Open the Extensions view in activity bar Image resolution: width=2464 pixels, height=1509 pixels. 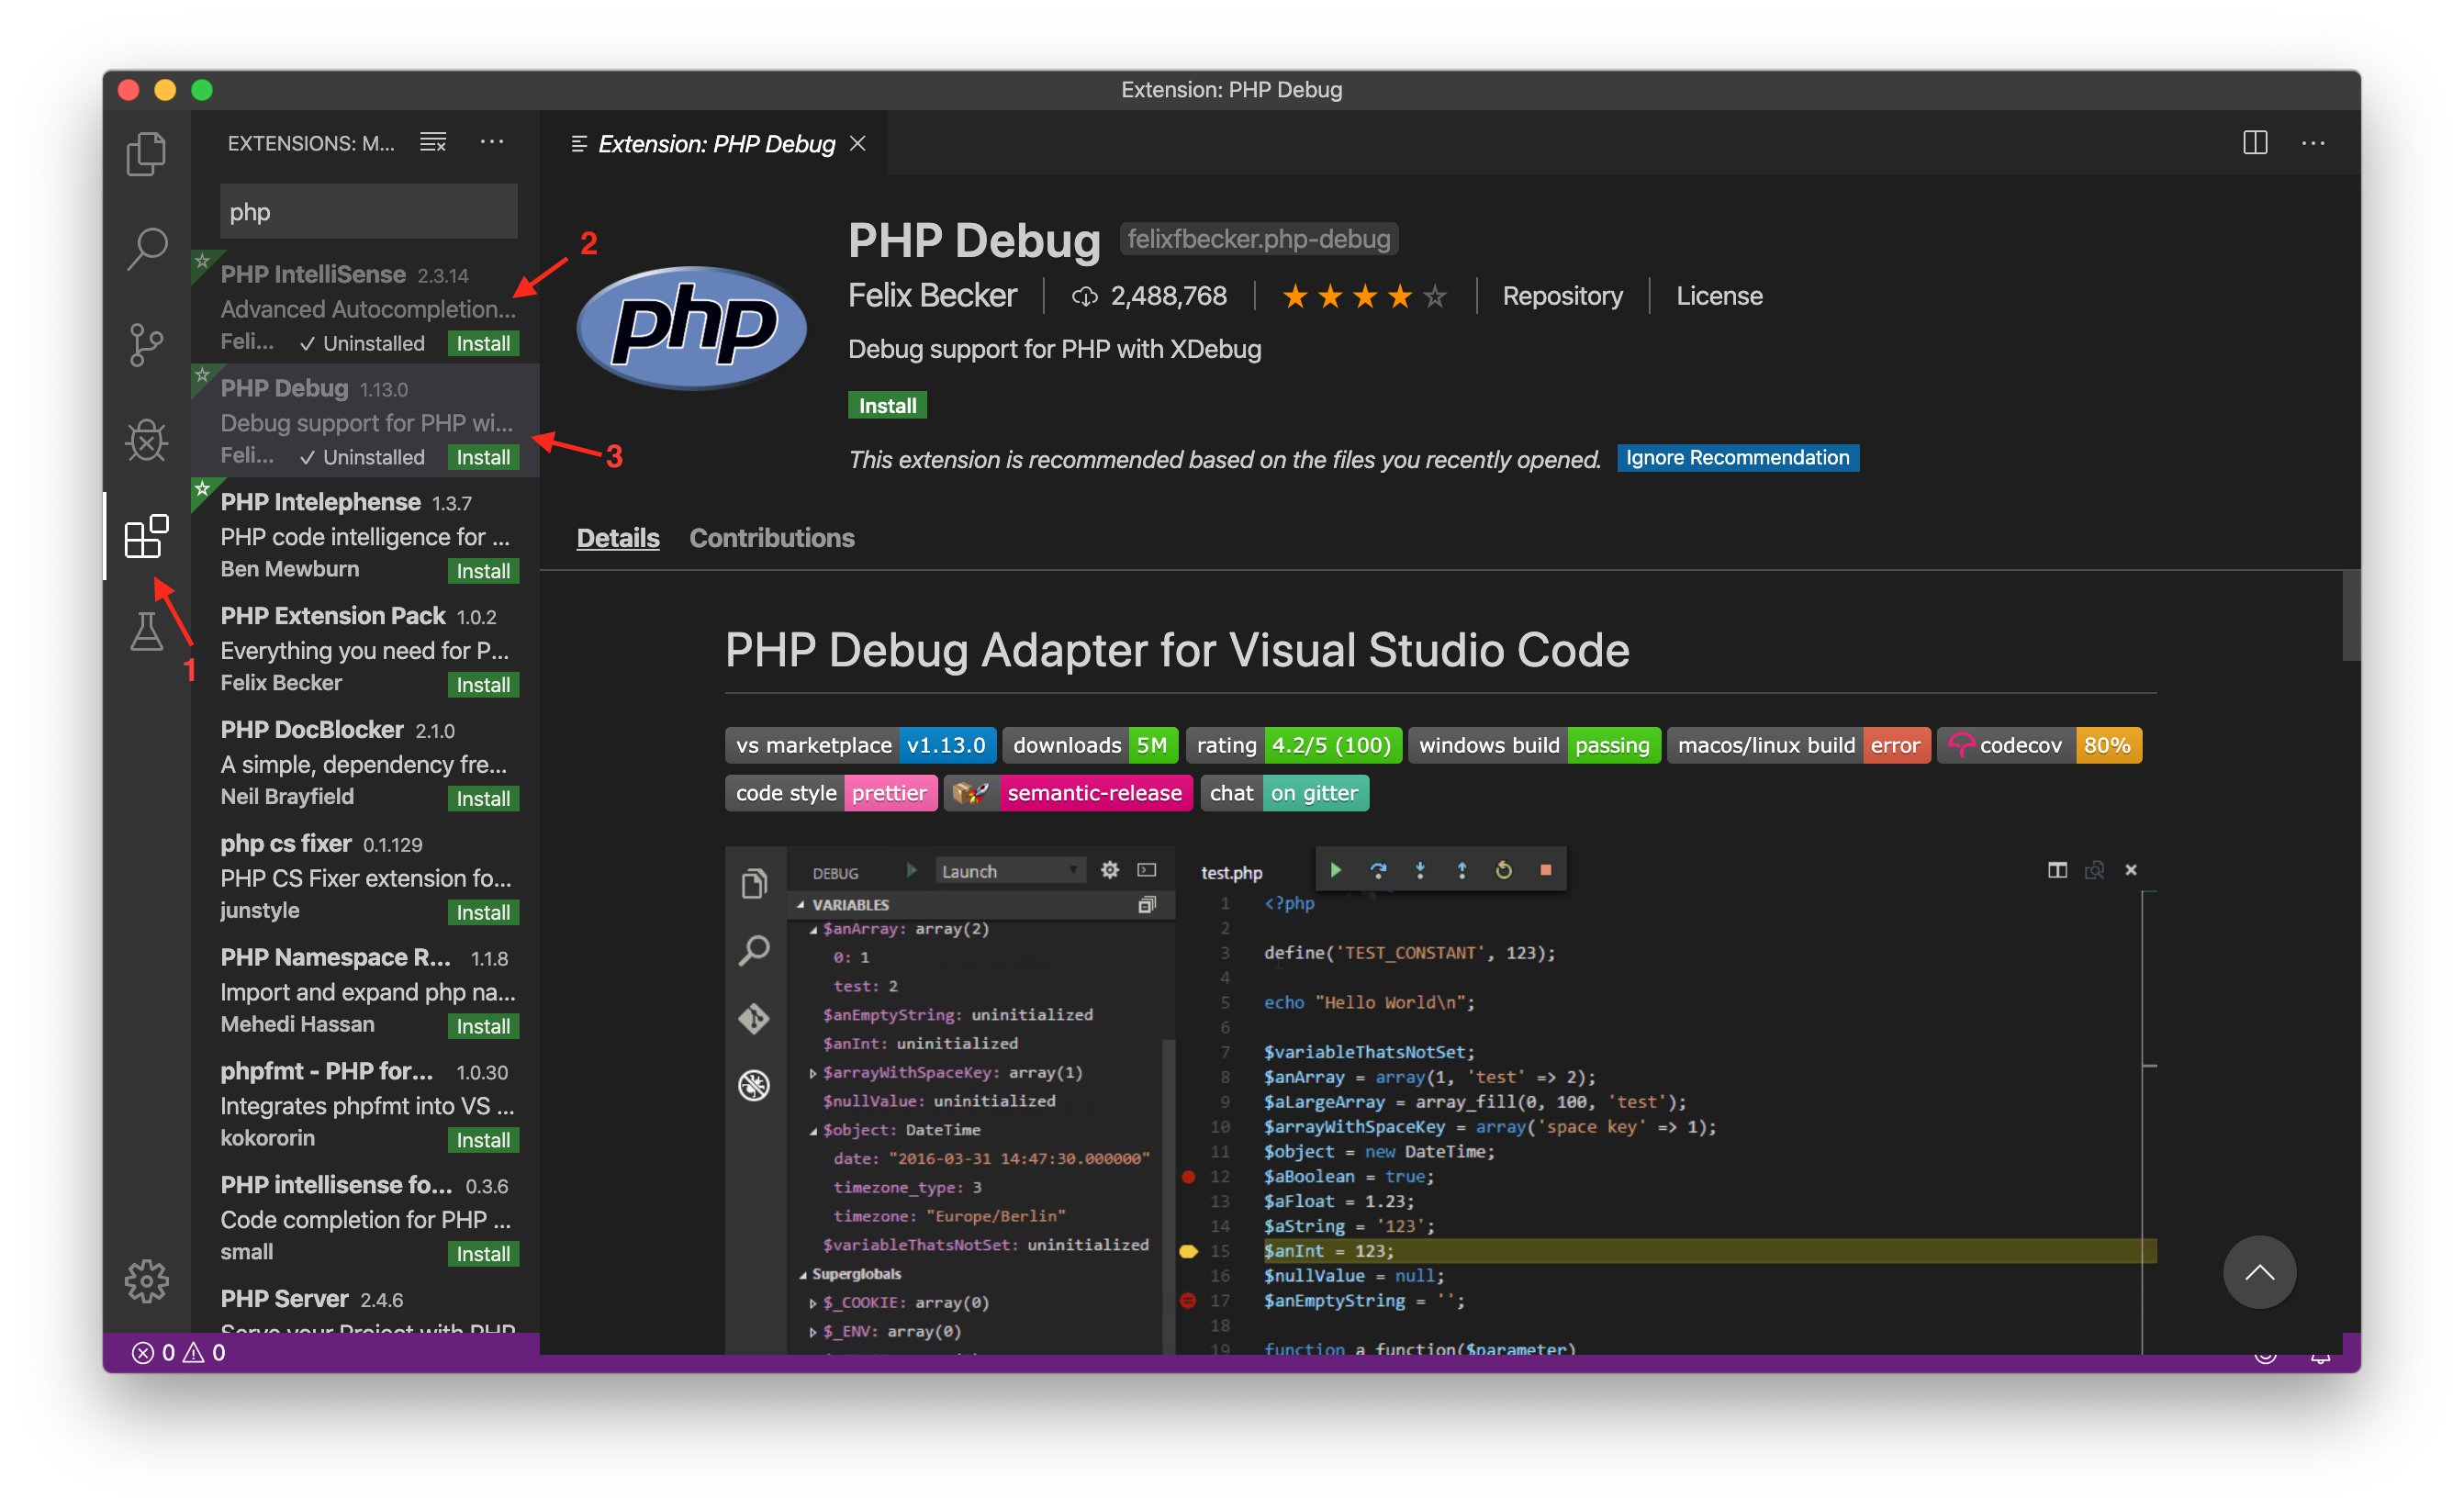click(x=146, y=536)
